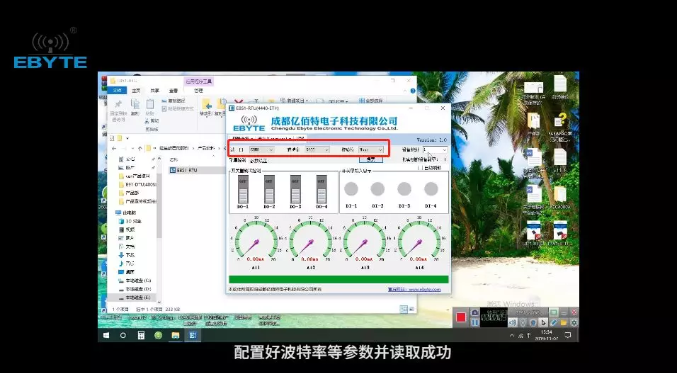Open the Calculator taskbar icon
The width and height of the screenshot is (677, 373).
(x=141, y=335)
